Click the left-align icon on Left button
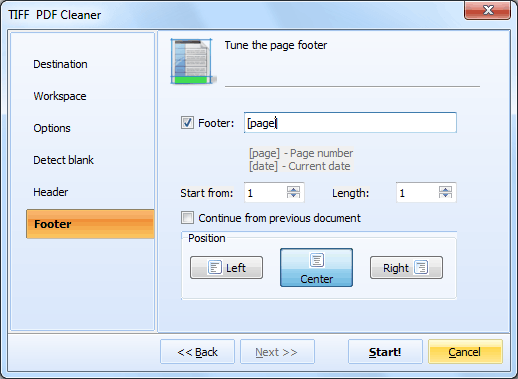Viewport: 518px width, 379px height. pyautogui.click(x=215, y=267)
